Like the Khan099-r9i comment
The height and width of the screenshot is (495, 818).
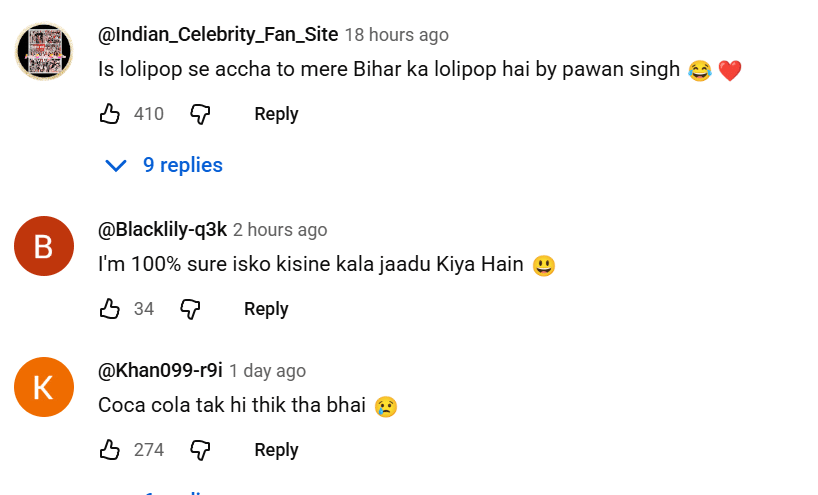click(x=110, y=450)
